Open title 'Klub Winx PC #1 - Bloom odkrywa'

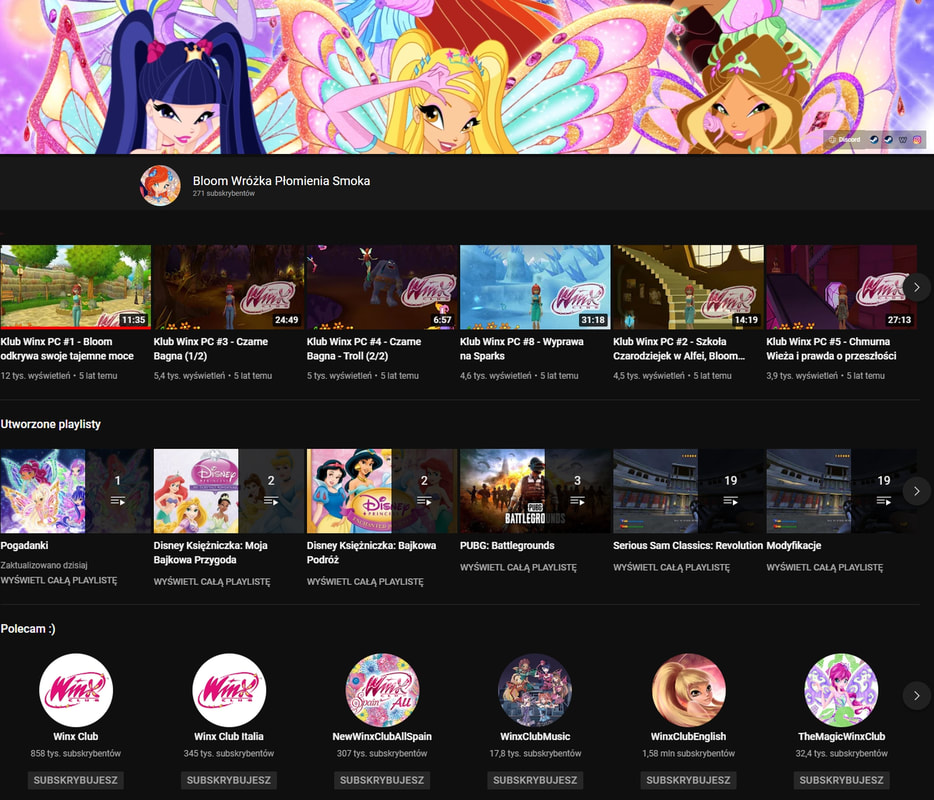(x=67, y=348)
